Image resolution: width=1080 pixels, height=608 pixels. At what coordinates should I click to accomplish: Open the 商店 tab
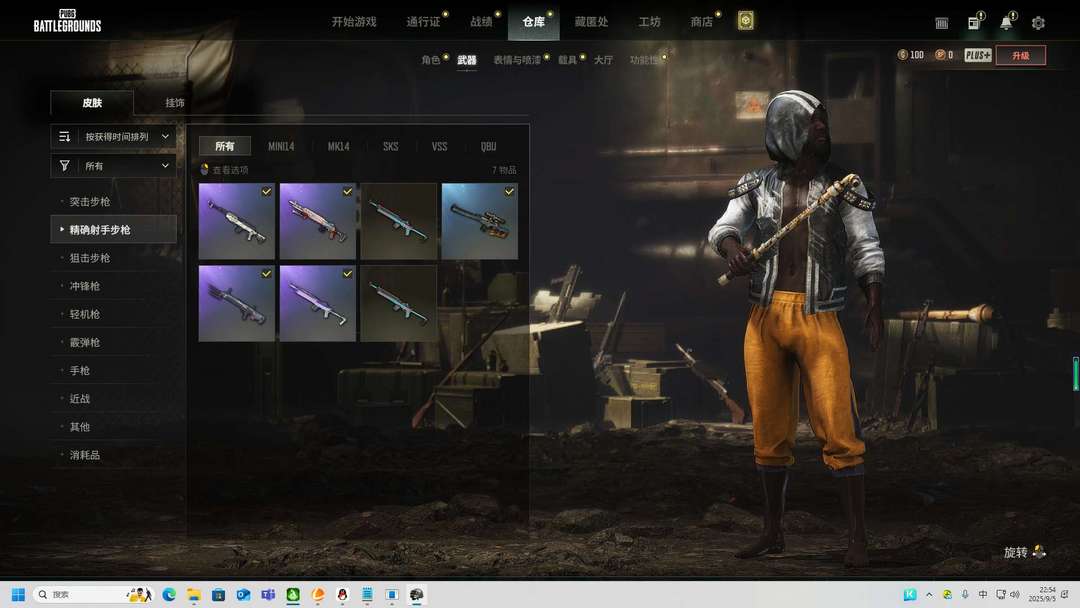point(702,22)
